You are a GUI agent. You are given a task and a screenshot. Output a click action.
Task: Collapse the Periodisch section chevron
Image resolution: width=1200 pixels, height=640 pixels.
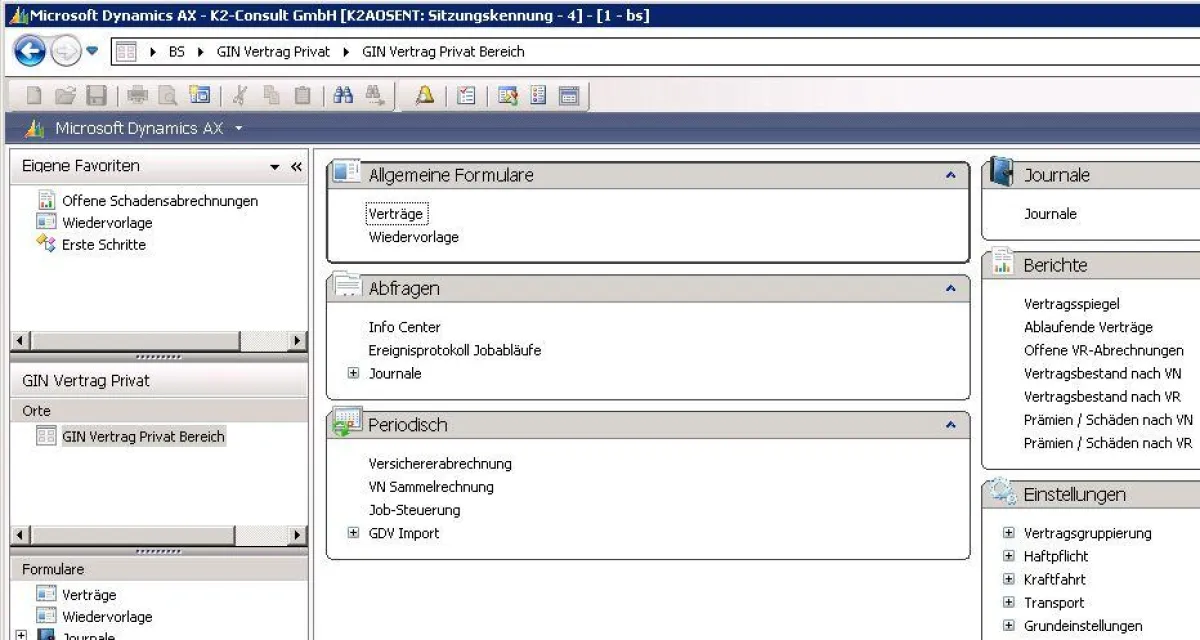tap(950, 425)
